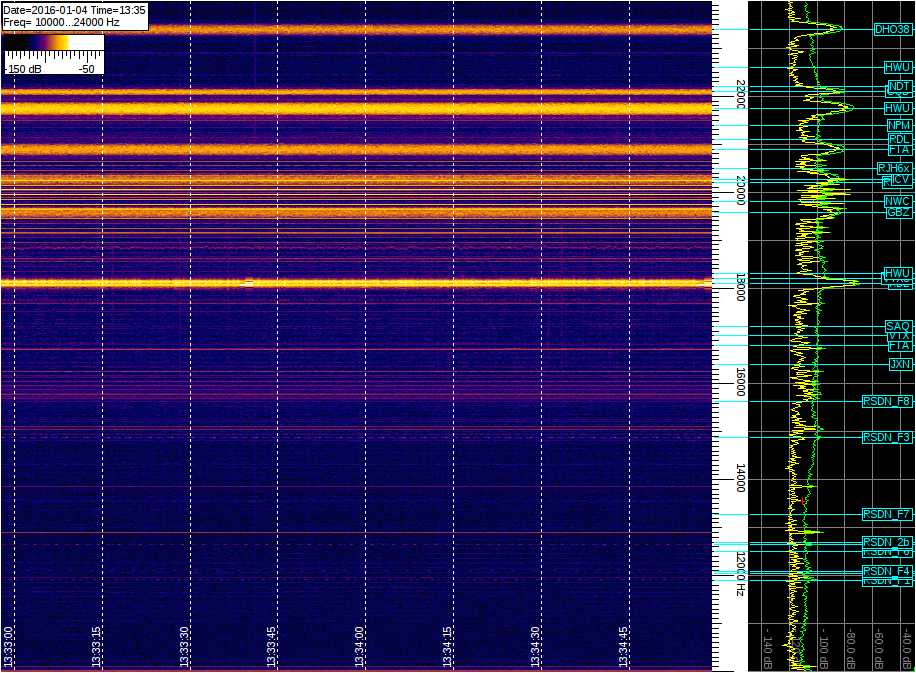Click the -40.0 dB amplitude axis label
Image resolution: width=916 pixels, height=673 pixels.
click(x=907, y=648)
